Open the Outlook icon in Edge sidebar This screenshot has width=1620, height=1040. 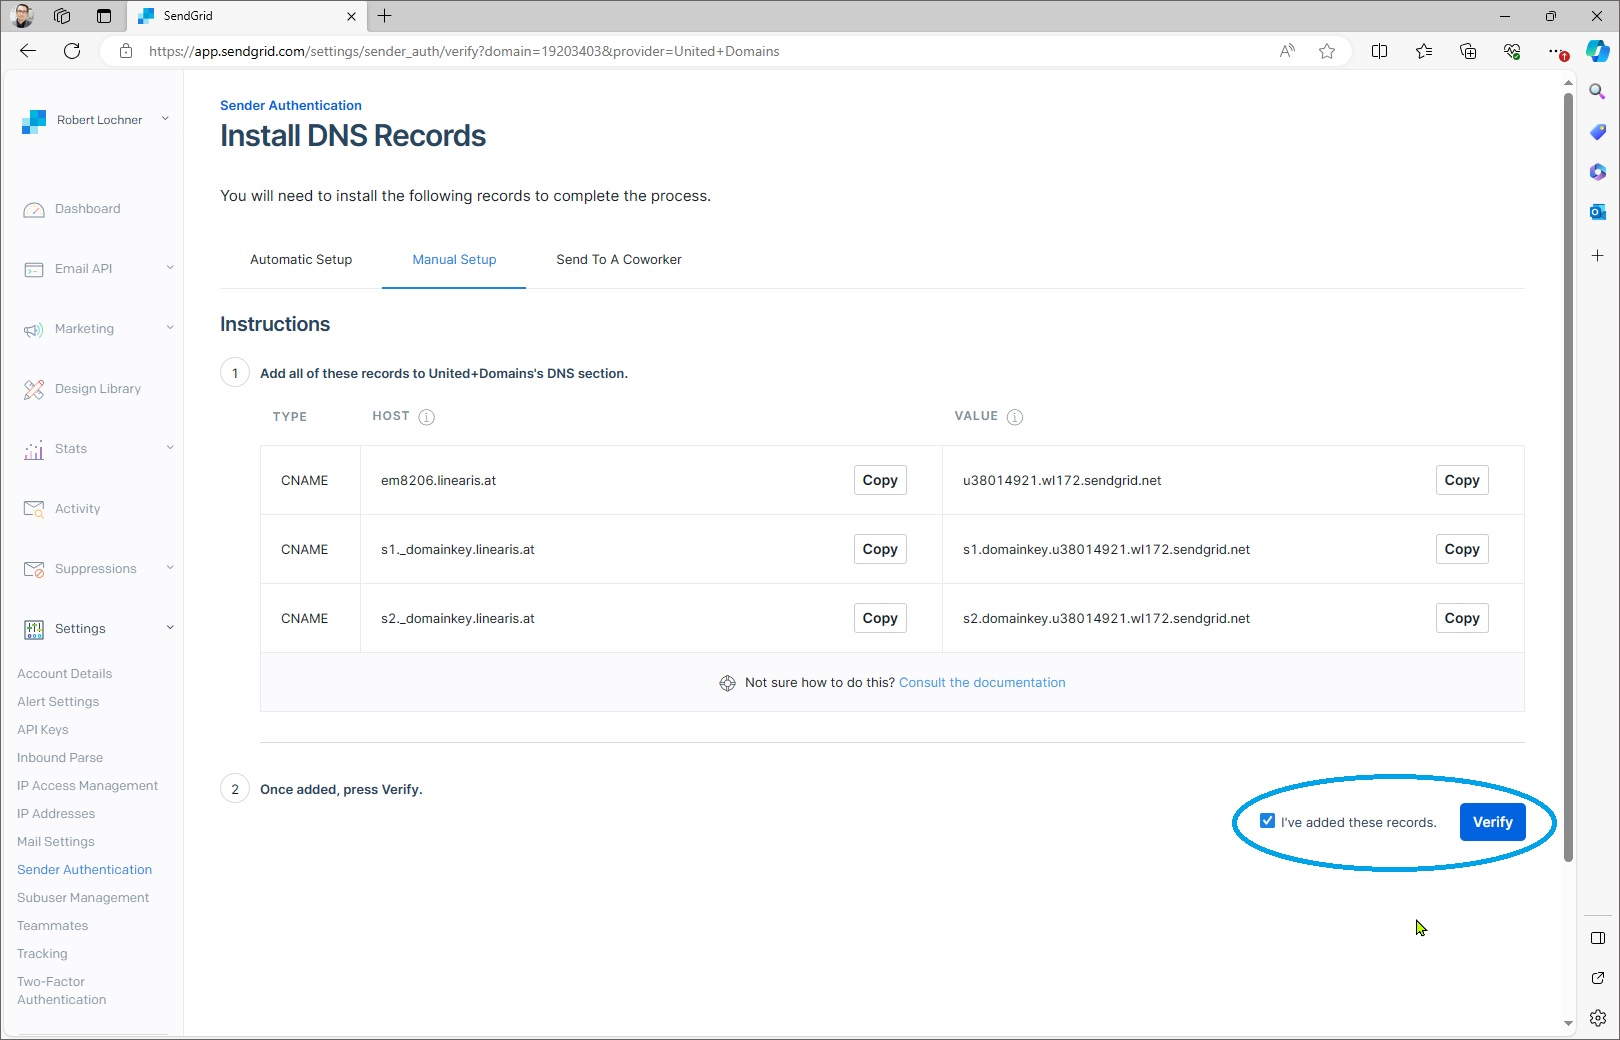[x=1597, y=212]
